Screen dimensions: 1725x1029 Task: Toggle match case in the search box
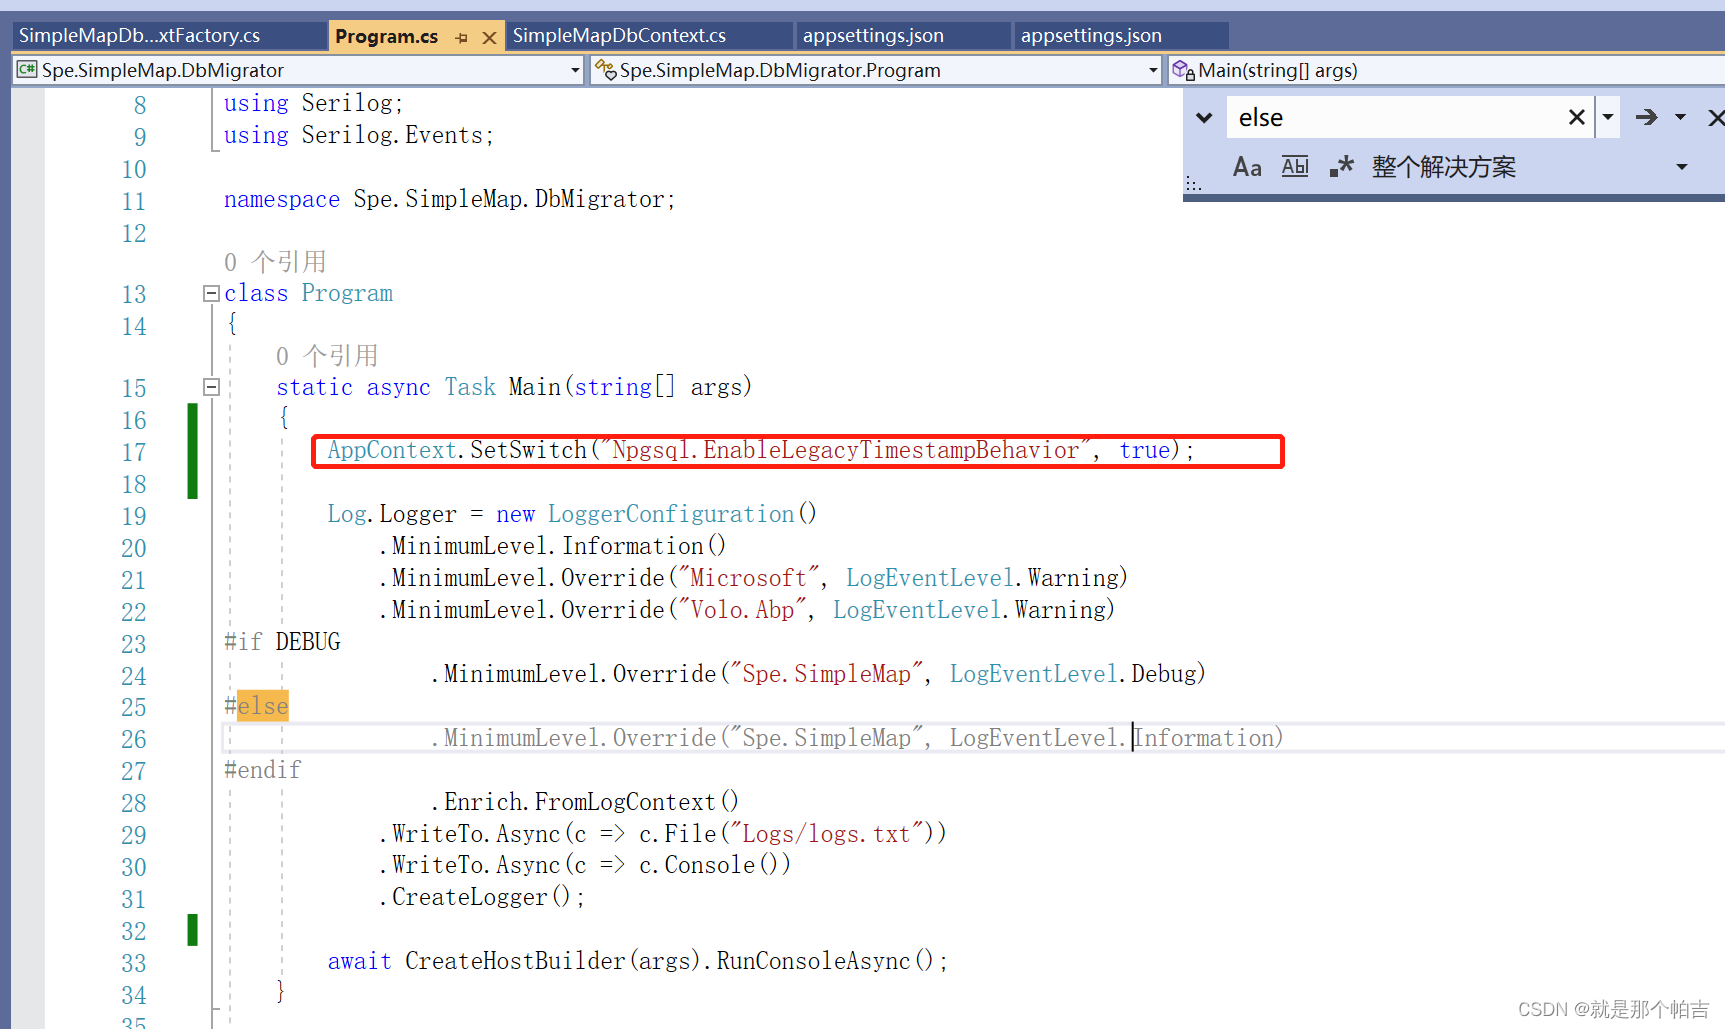tap(1246, 166)
